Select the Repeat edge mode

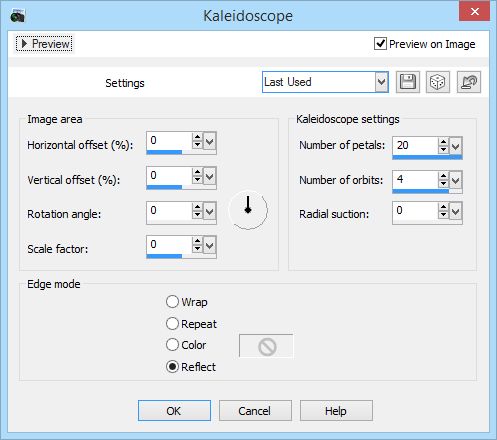(172, 323)
